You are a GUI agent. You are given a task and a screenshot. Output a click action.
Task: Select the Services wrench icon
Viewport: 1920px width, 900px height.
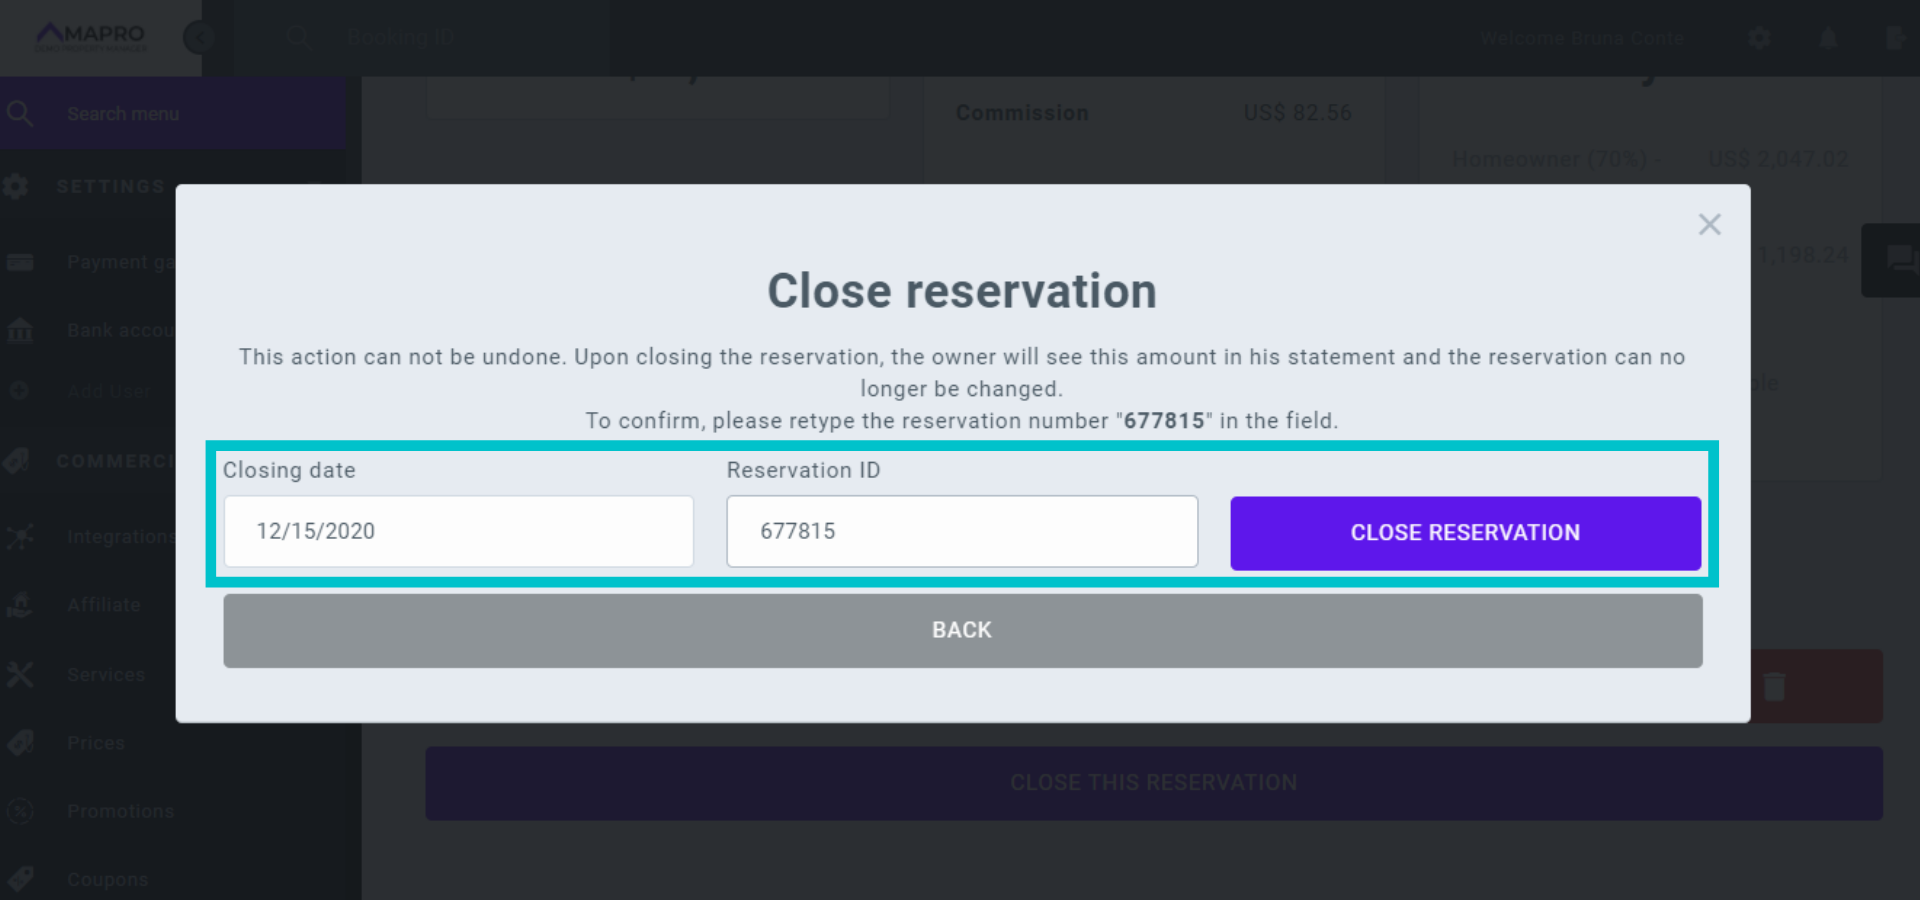click(19, 674)
